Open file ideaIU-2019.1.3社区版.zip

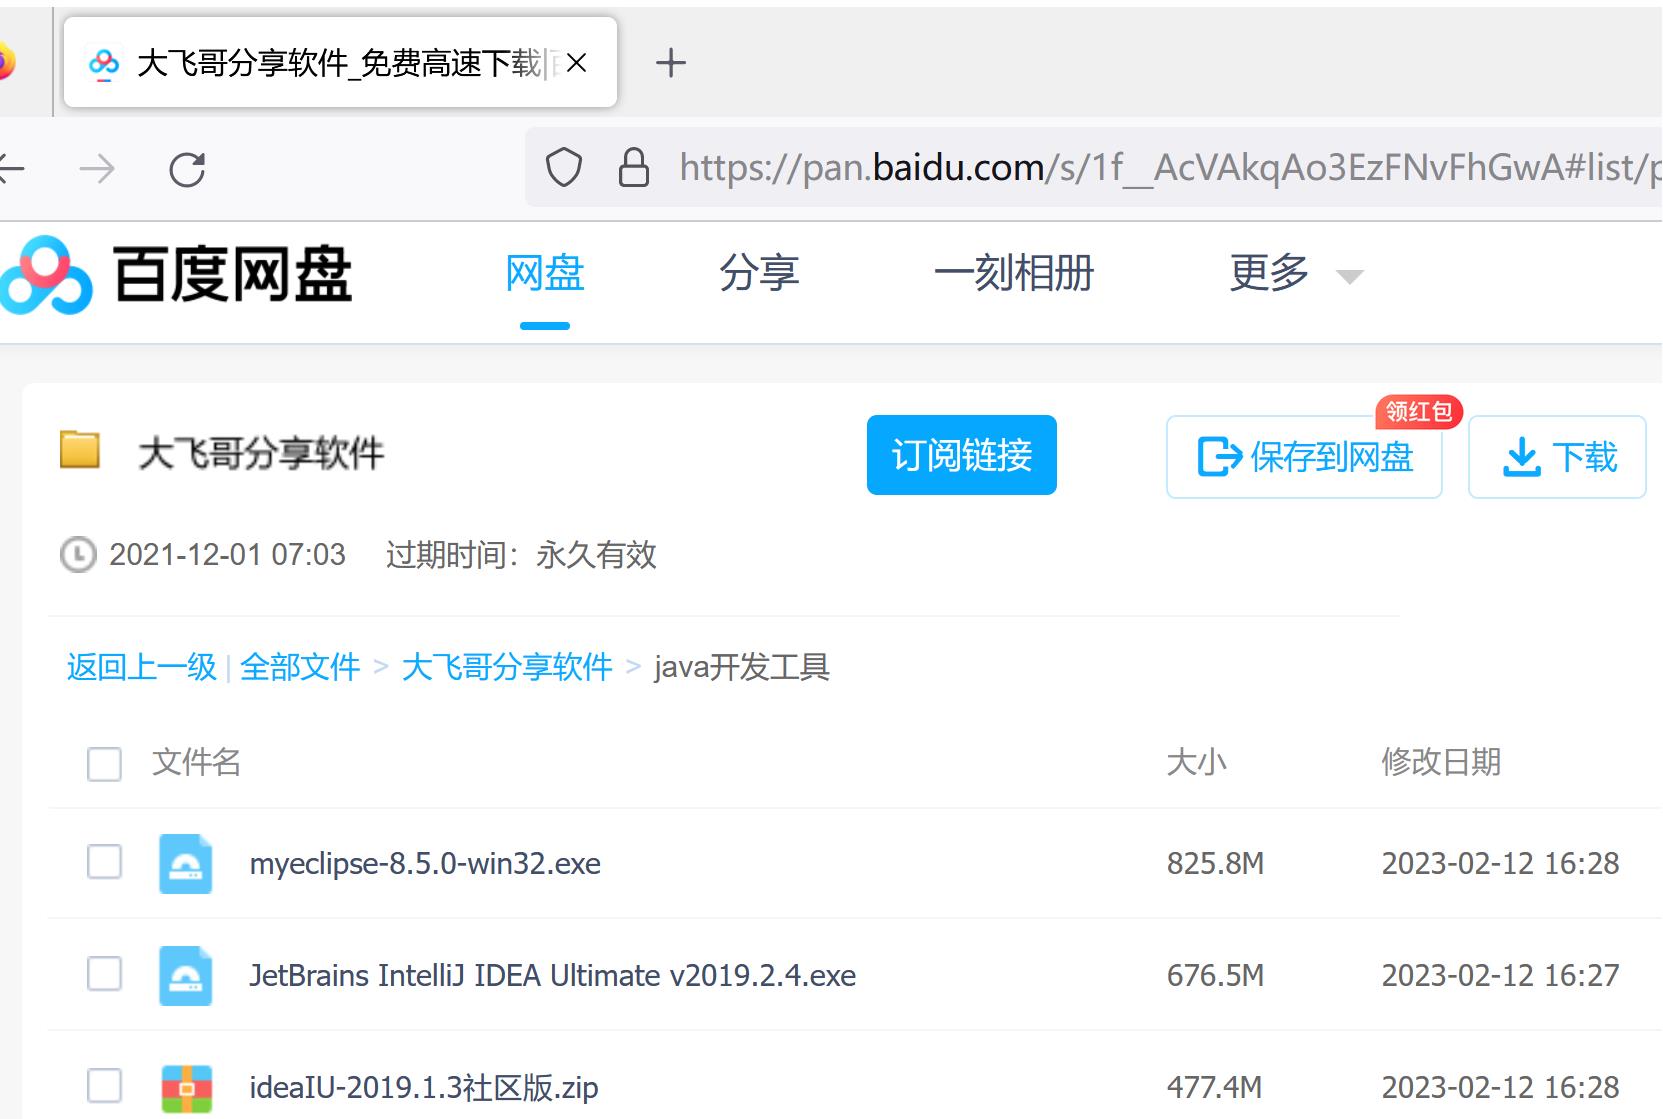click(x=424, y=1087)
